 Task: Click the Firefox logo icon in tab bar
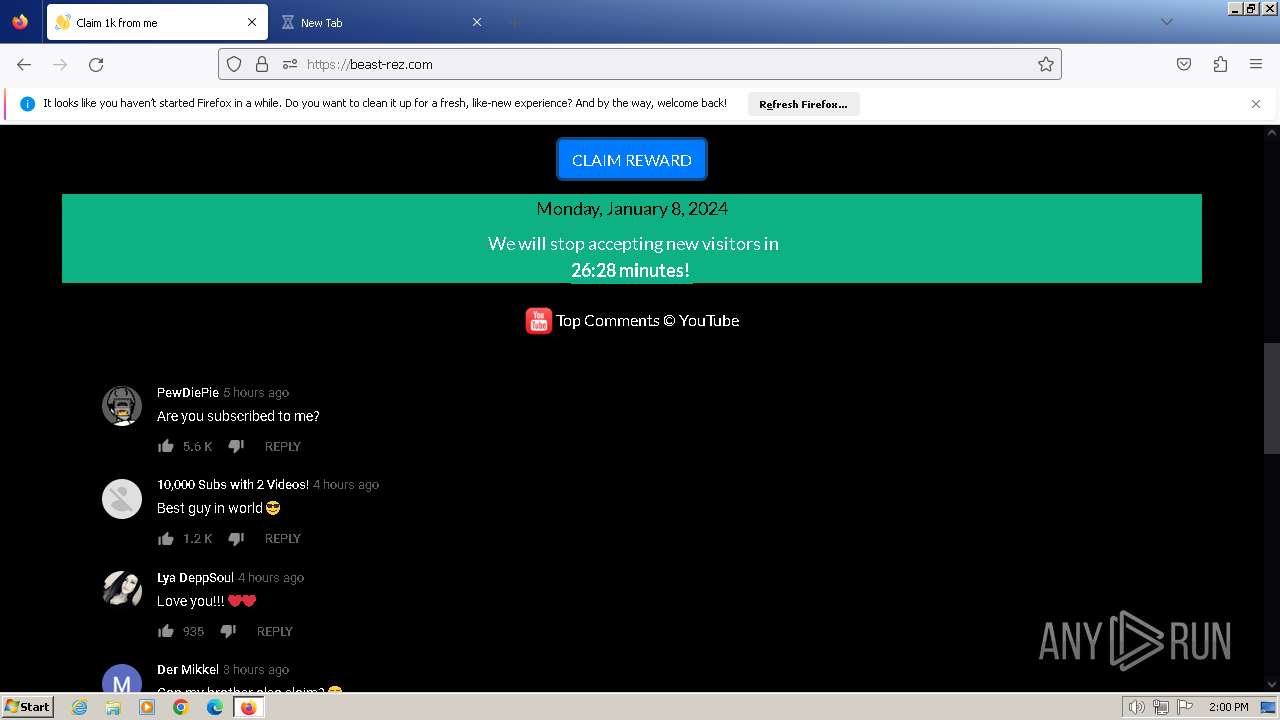point(20,22)
